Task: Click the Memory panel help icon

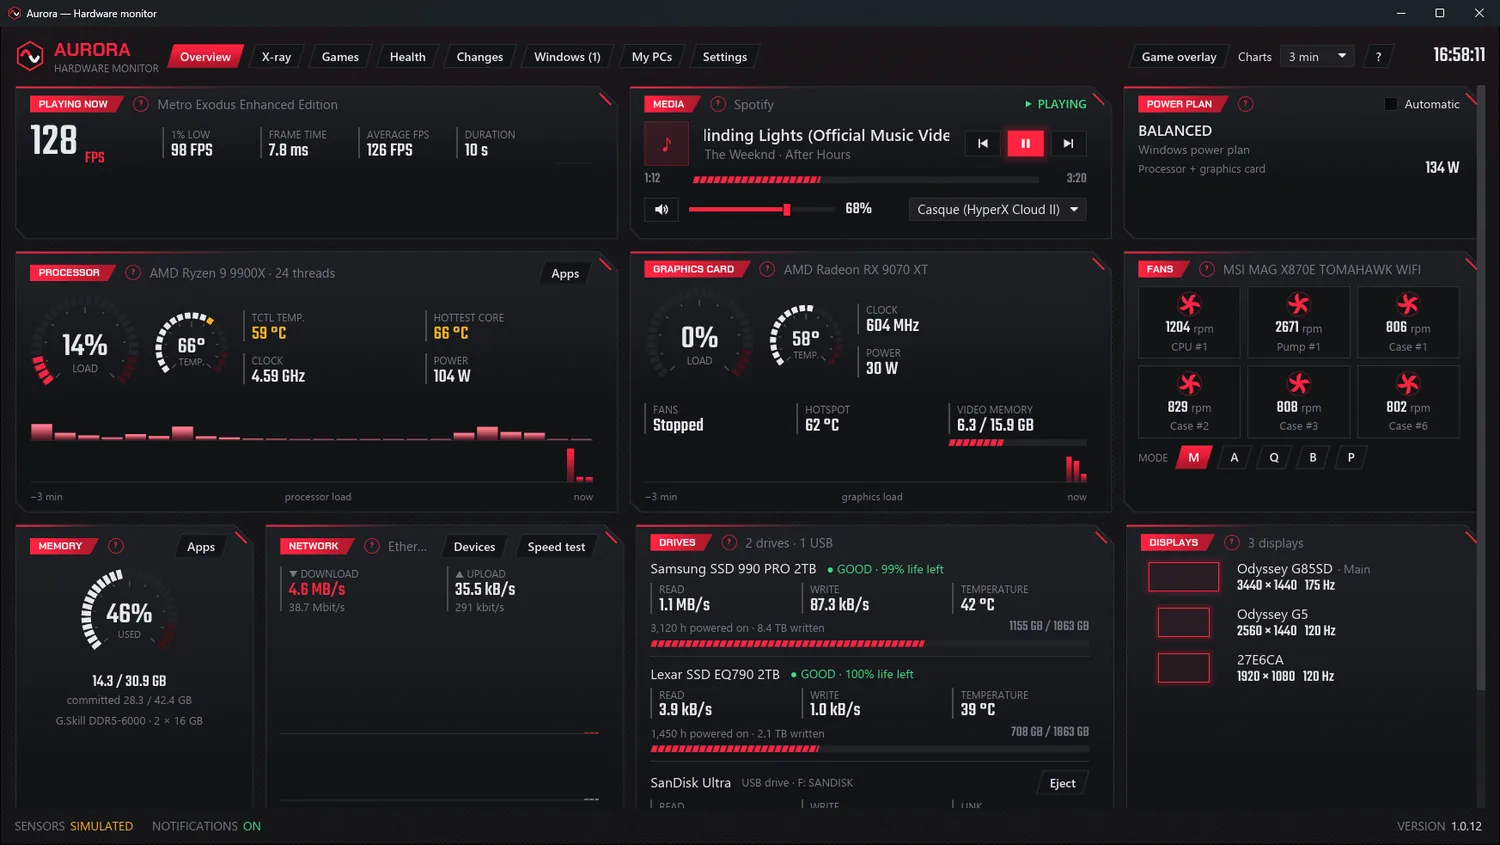Action: [x=116, y=546]
